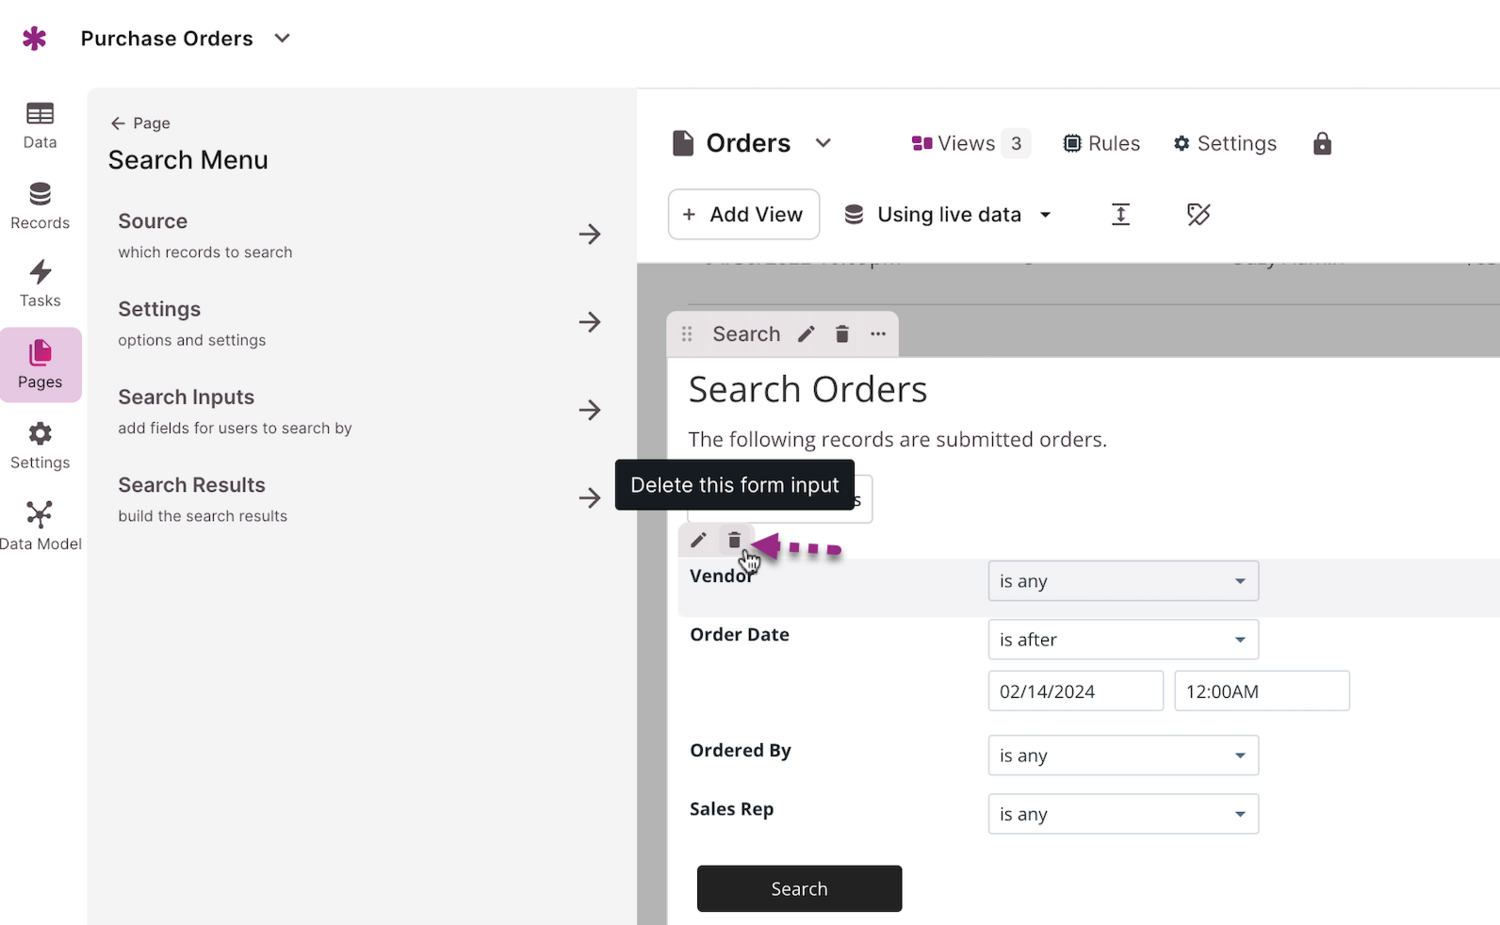The height and width of the screenshot is (925, 1500).
Task: Delete the Vendor form input
Action: point(734,540)
